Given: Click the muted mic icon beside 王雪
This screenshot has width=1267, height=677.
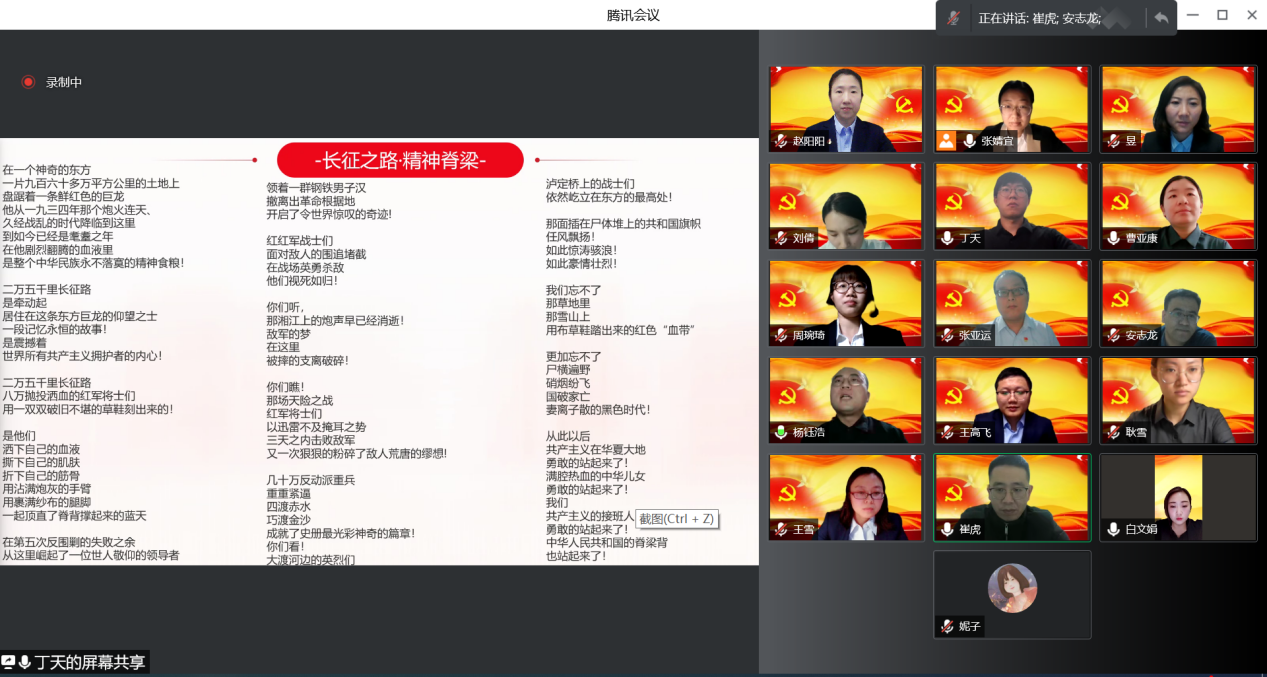Looking at the screenshot, I should [x=781, y=529].
